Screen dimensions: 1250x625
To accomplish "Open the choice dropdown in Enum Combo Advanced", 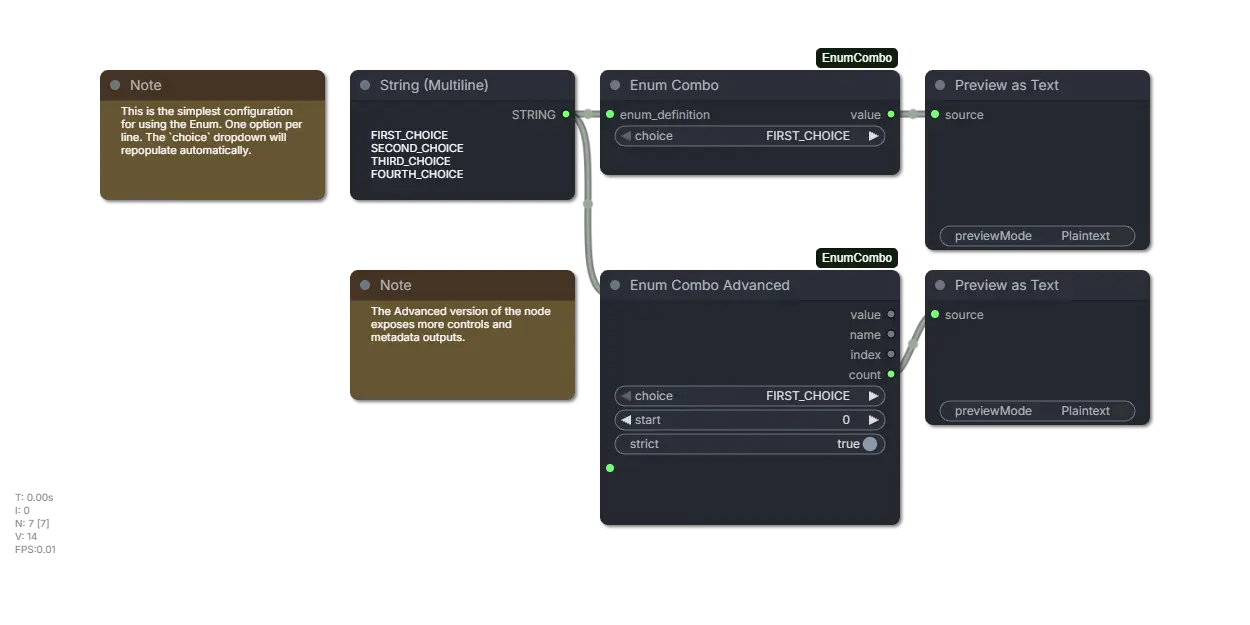I will tap(750, 396).
